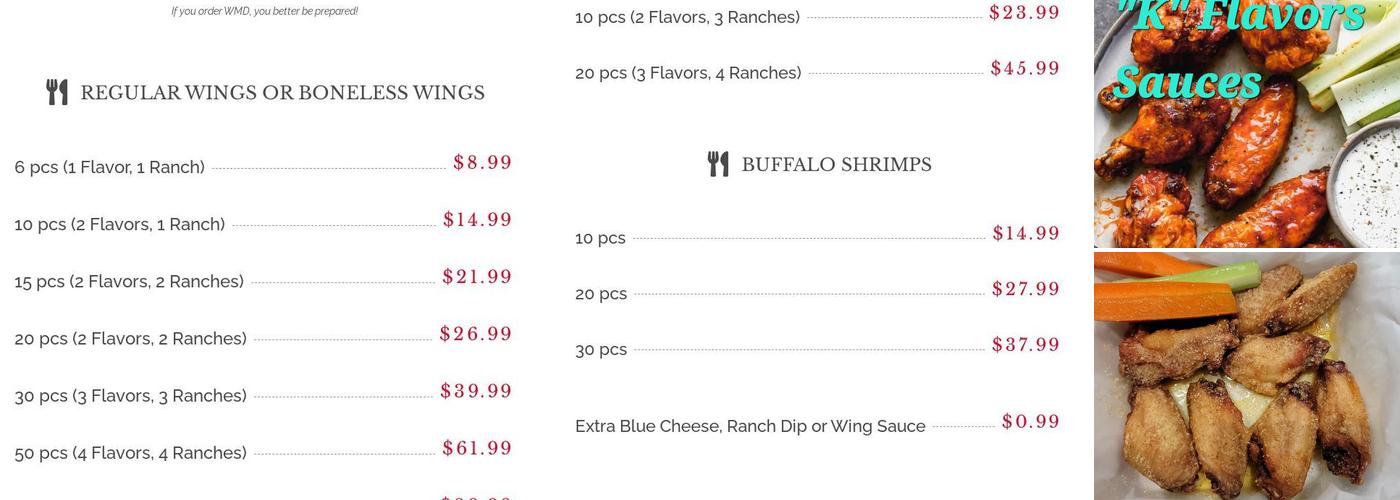
Task: Select the Extra Blue Cheese, Ranch Dip item
Action: [x=750, y=426]
